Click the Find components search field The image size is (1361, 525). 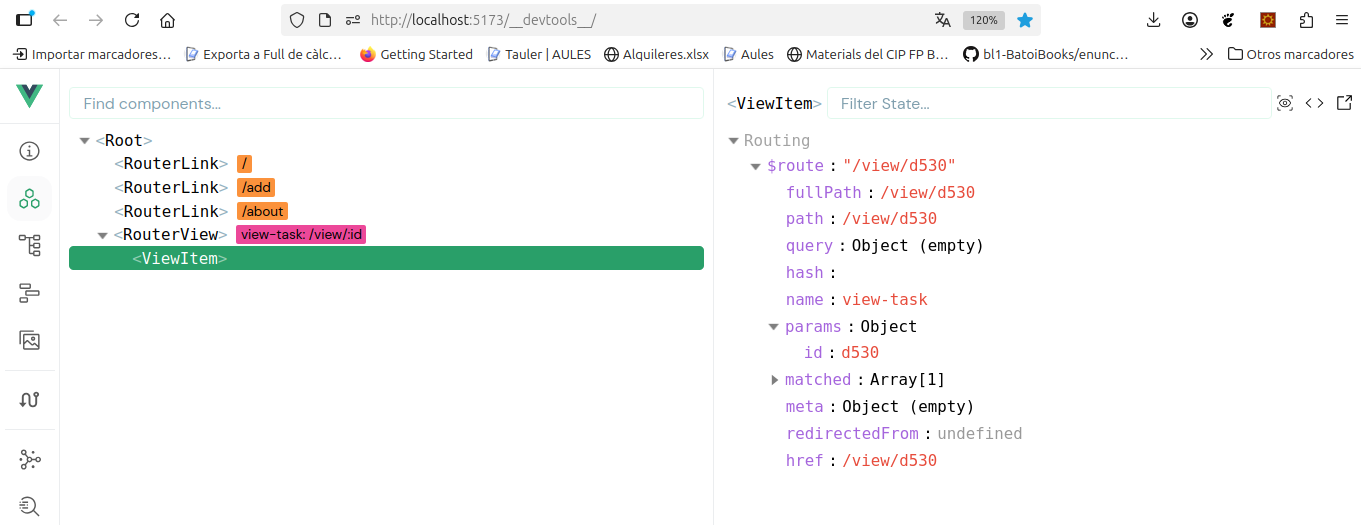click(386, 104)
